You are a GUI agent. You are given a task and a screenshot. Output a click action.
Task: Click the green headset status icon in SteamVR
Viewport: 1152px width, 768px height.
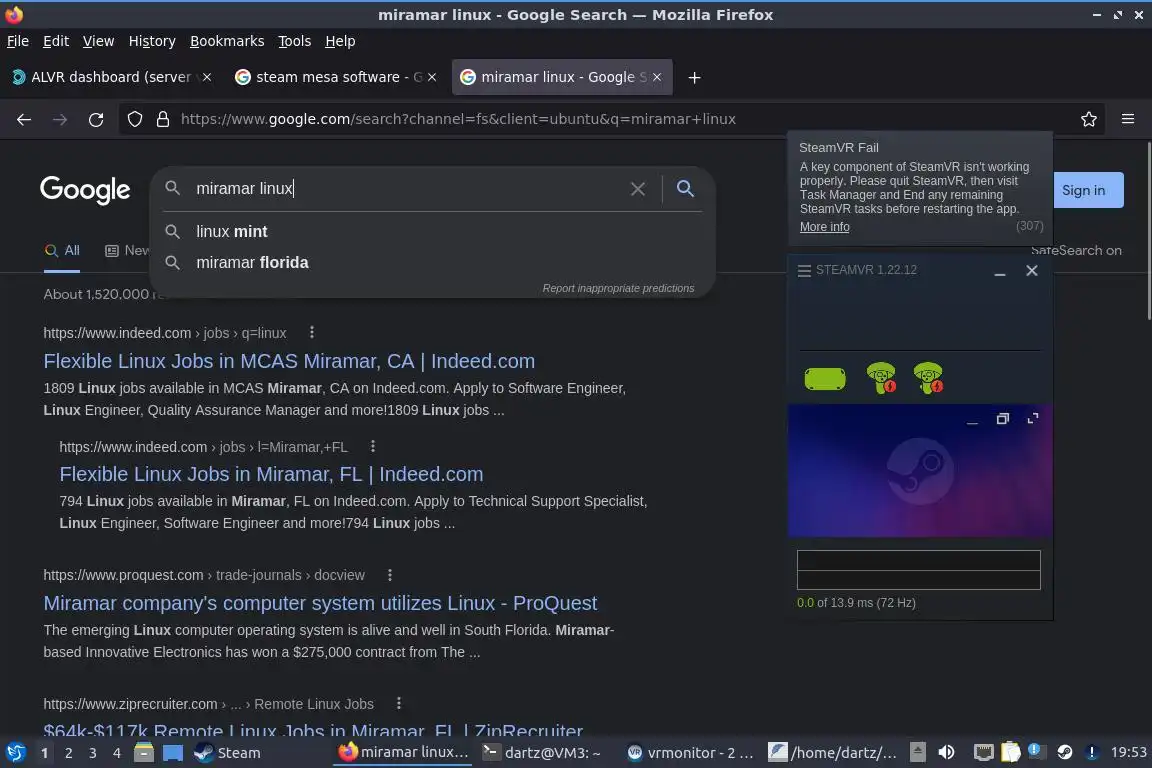coord(825,379)
